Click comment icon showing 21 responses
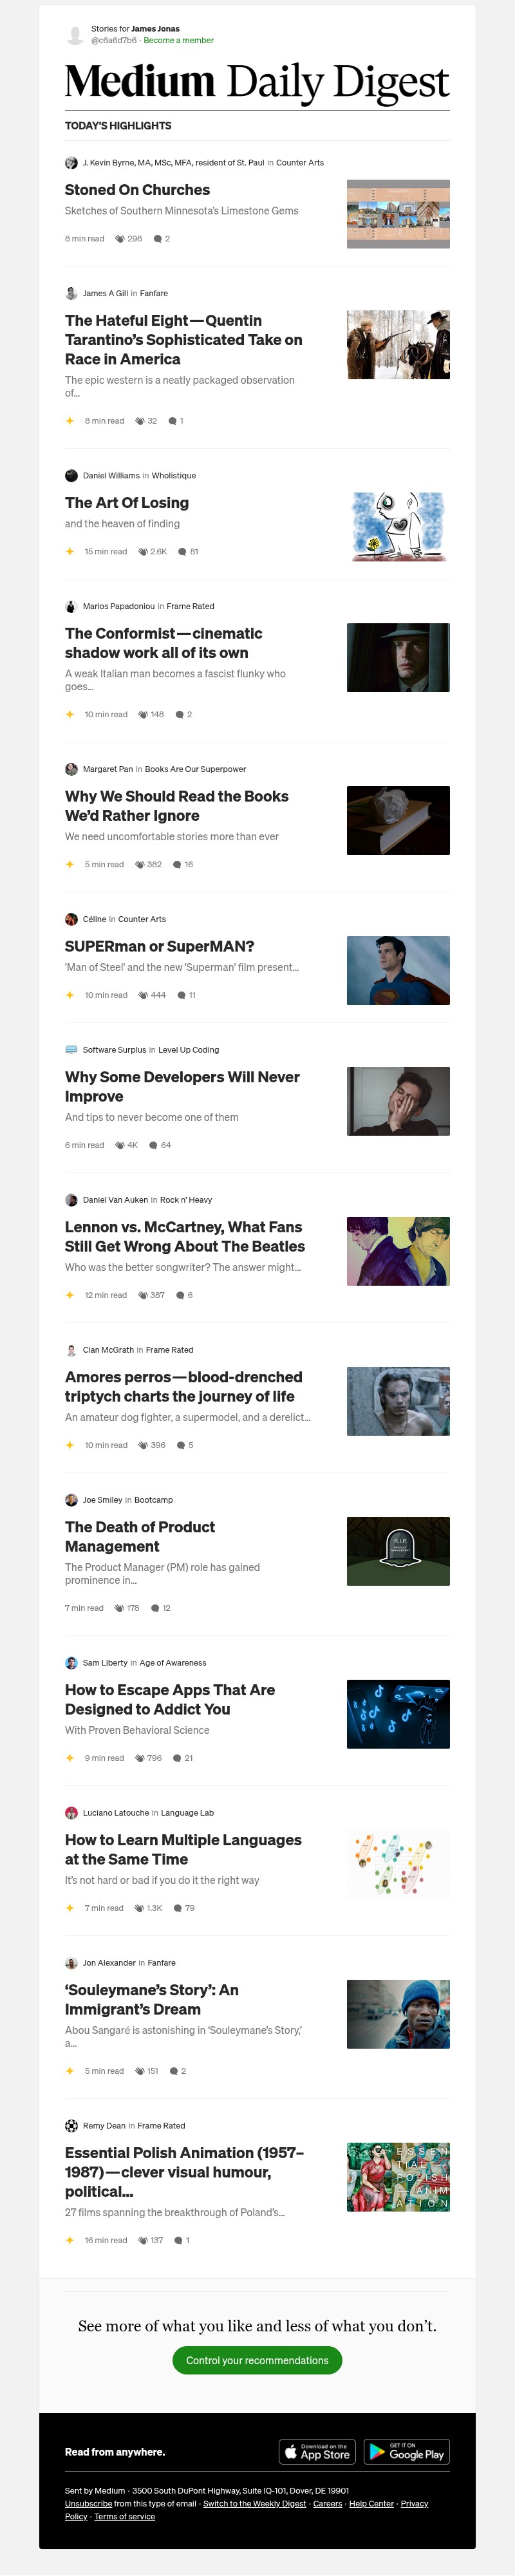Viewport: 515px width, 2576px height. [x=177, y=1759]
